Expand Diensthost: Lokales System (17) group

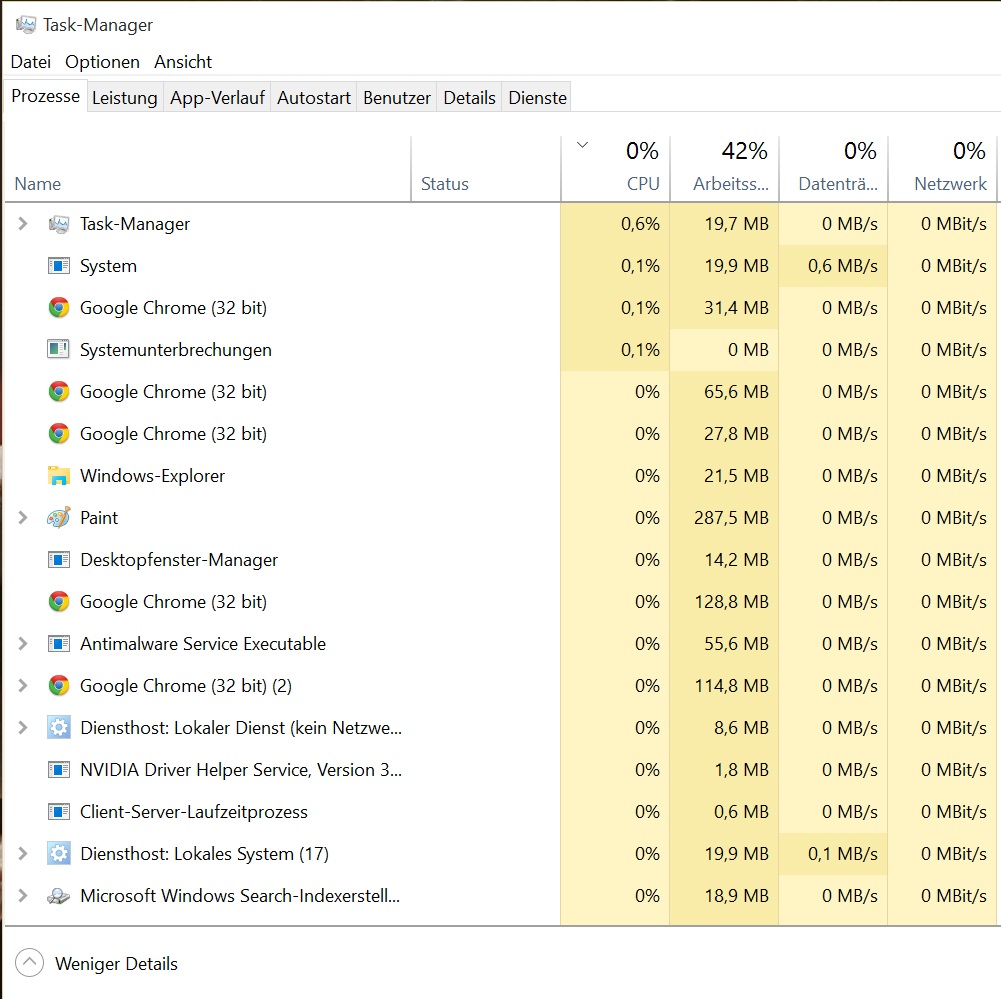point(23,854)
